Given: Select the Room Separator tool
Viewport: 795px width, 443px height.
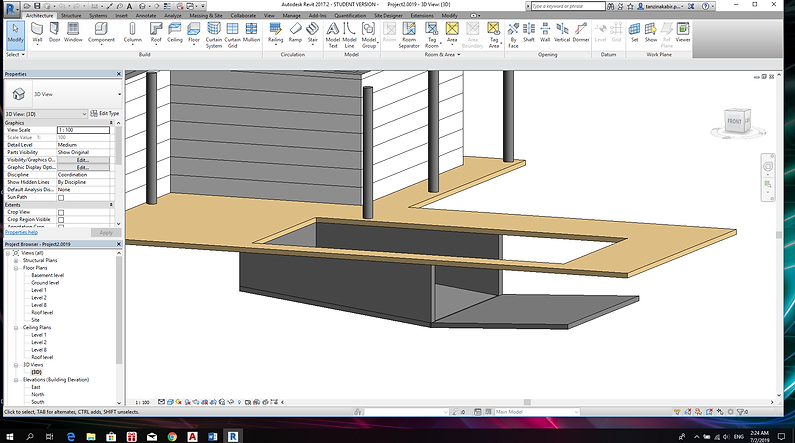Looking at the screenshot, I should [x=409, y=35].
